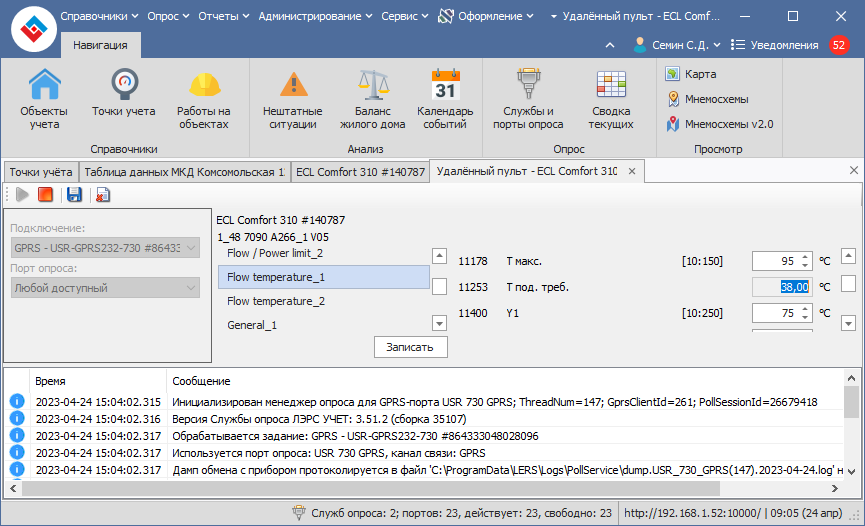The width and height of the screenshot is (865, 526).
Task: Click the clear log document icon
Action: pos(103,194)
